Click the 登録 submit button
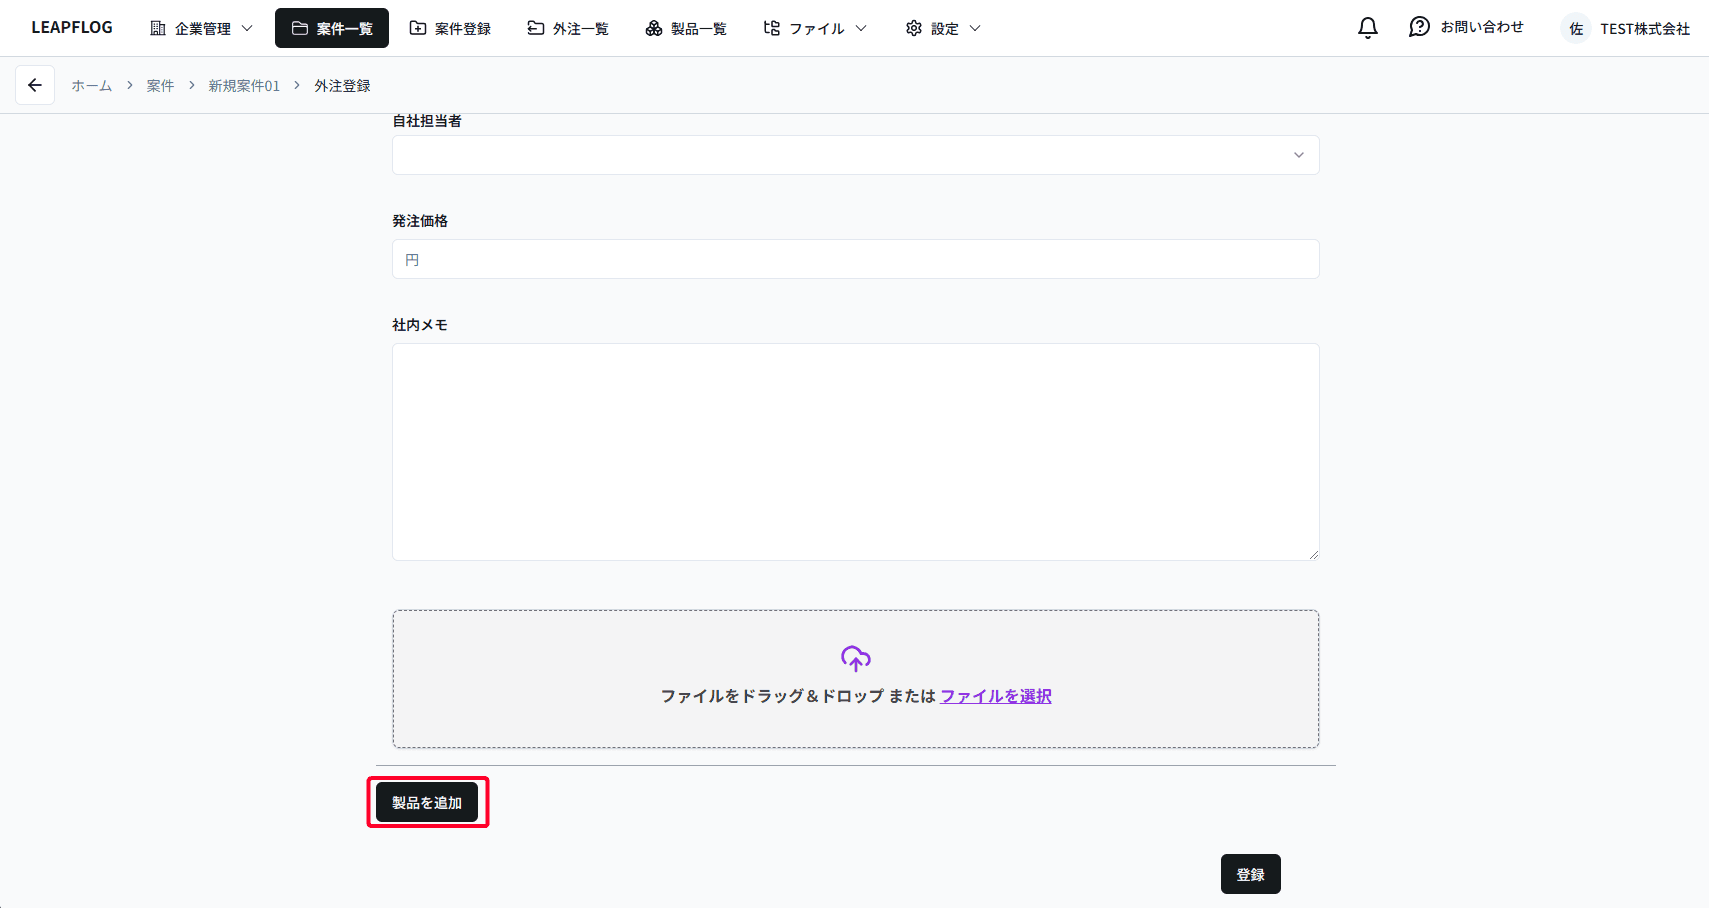1709x908 pixels. coord(1250,874)
